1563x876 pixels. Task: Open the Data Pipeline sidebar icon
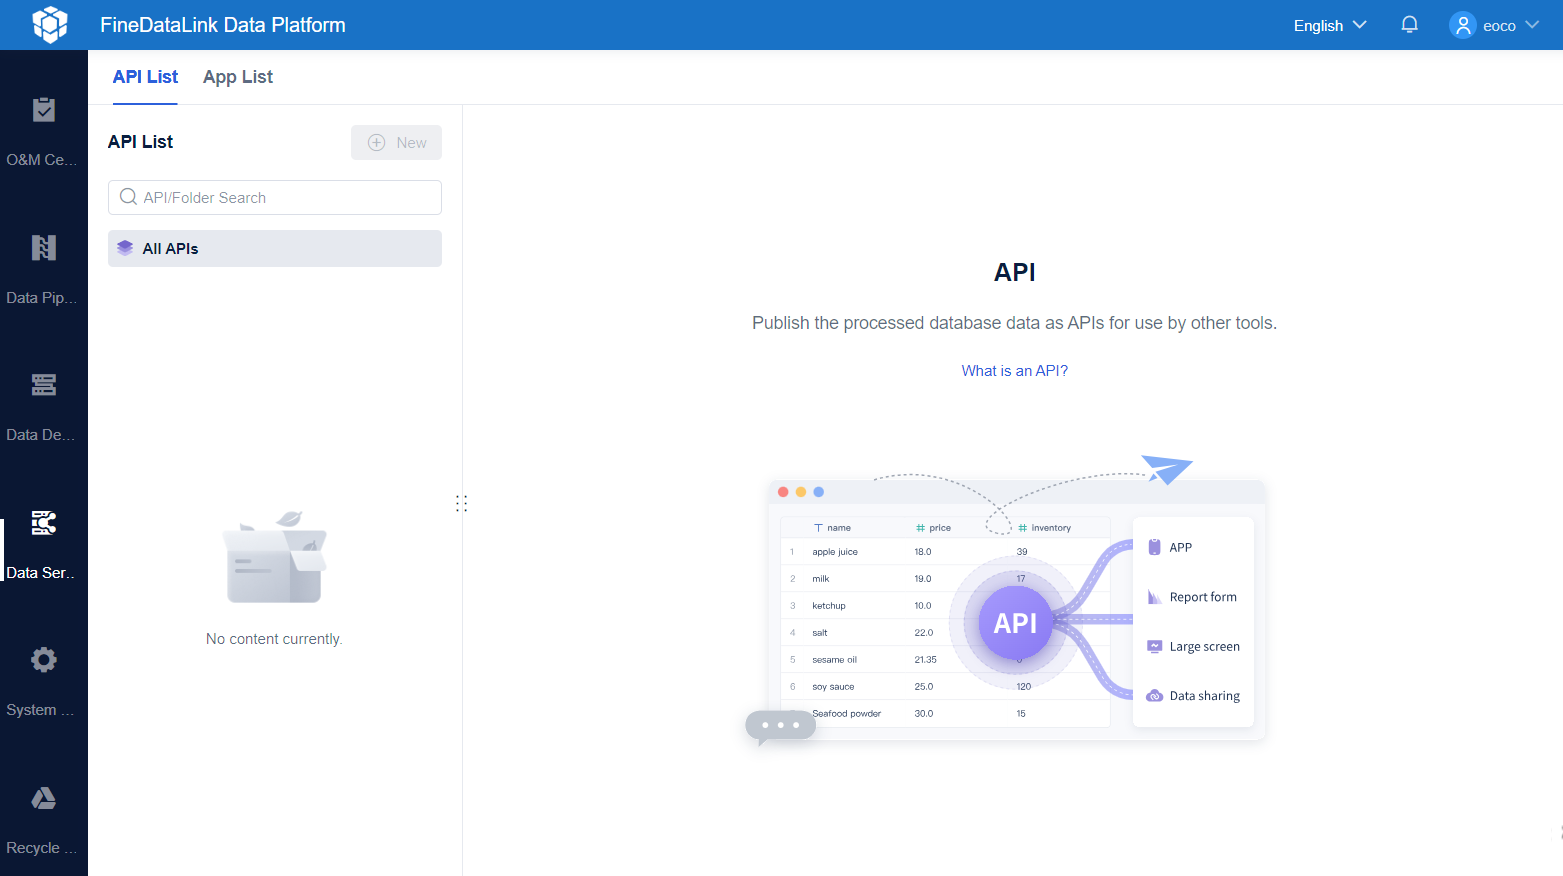click(44, 247)
